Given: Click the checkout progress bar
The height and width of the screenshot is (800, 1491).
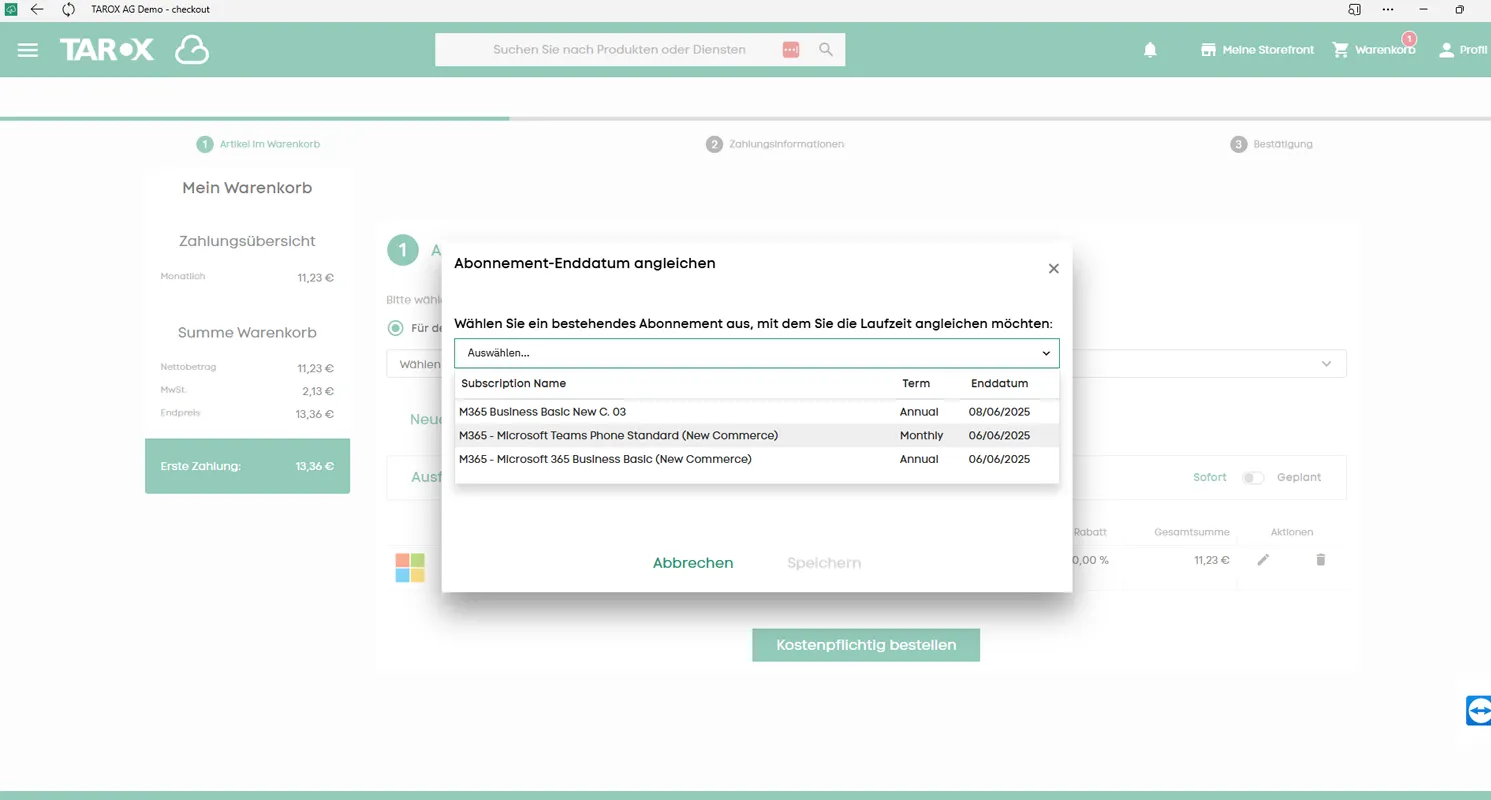Looking at the screenshot, I should click(x=745, y=119).
